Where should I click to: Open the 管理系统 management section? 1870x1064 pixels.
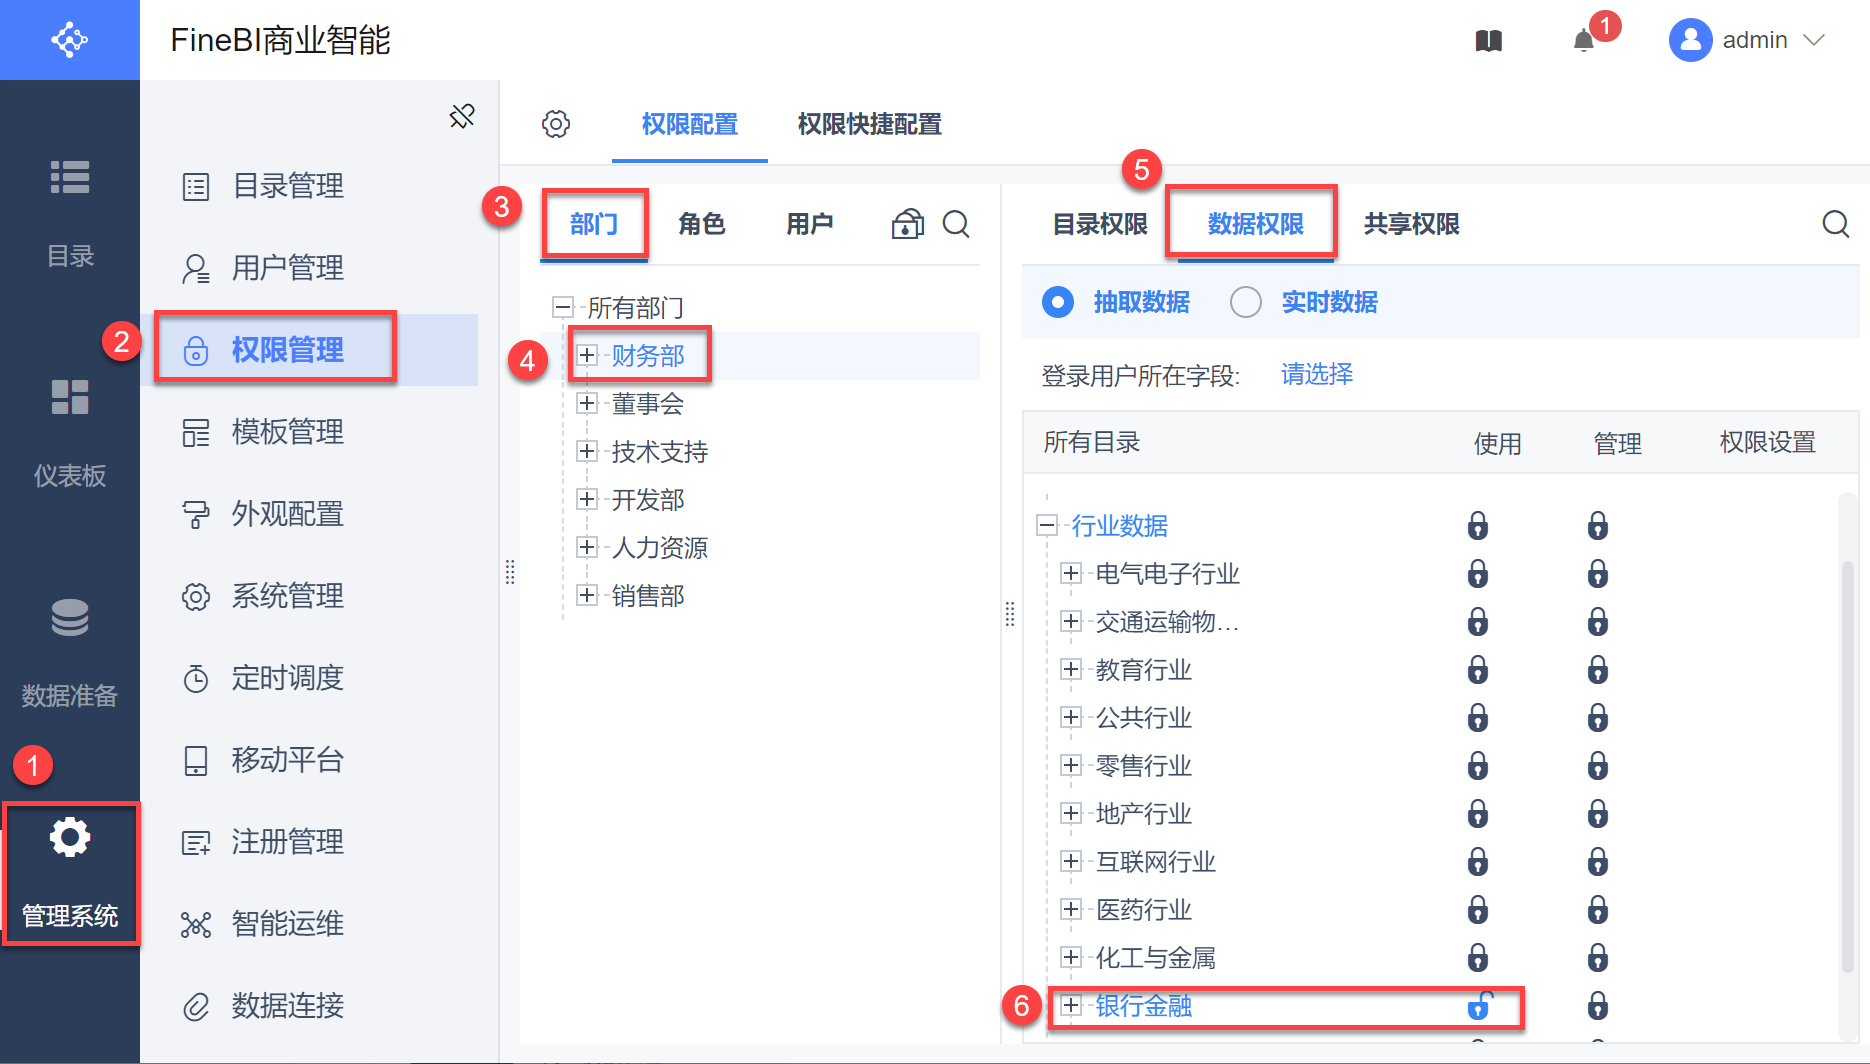click(70, 873)
